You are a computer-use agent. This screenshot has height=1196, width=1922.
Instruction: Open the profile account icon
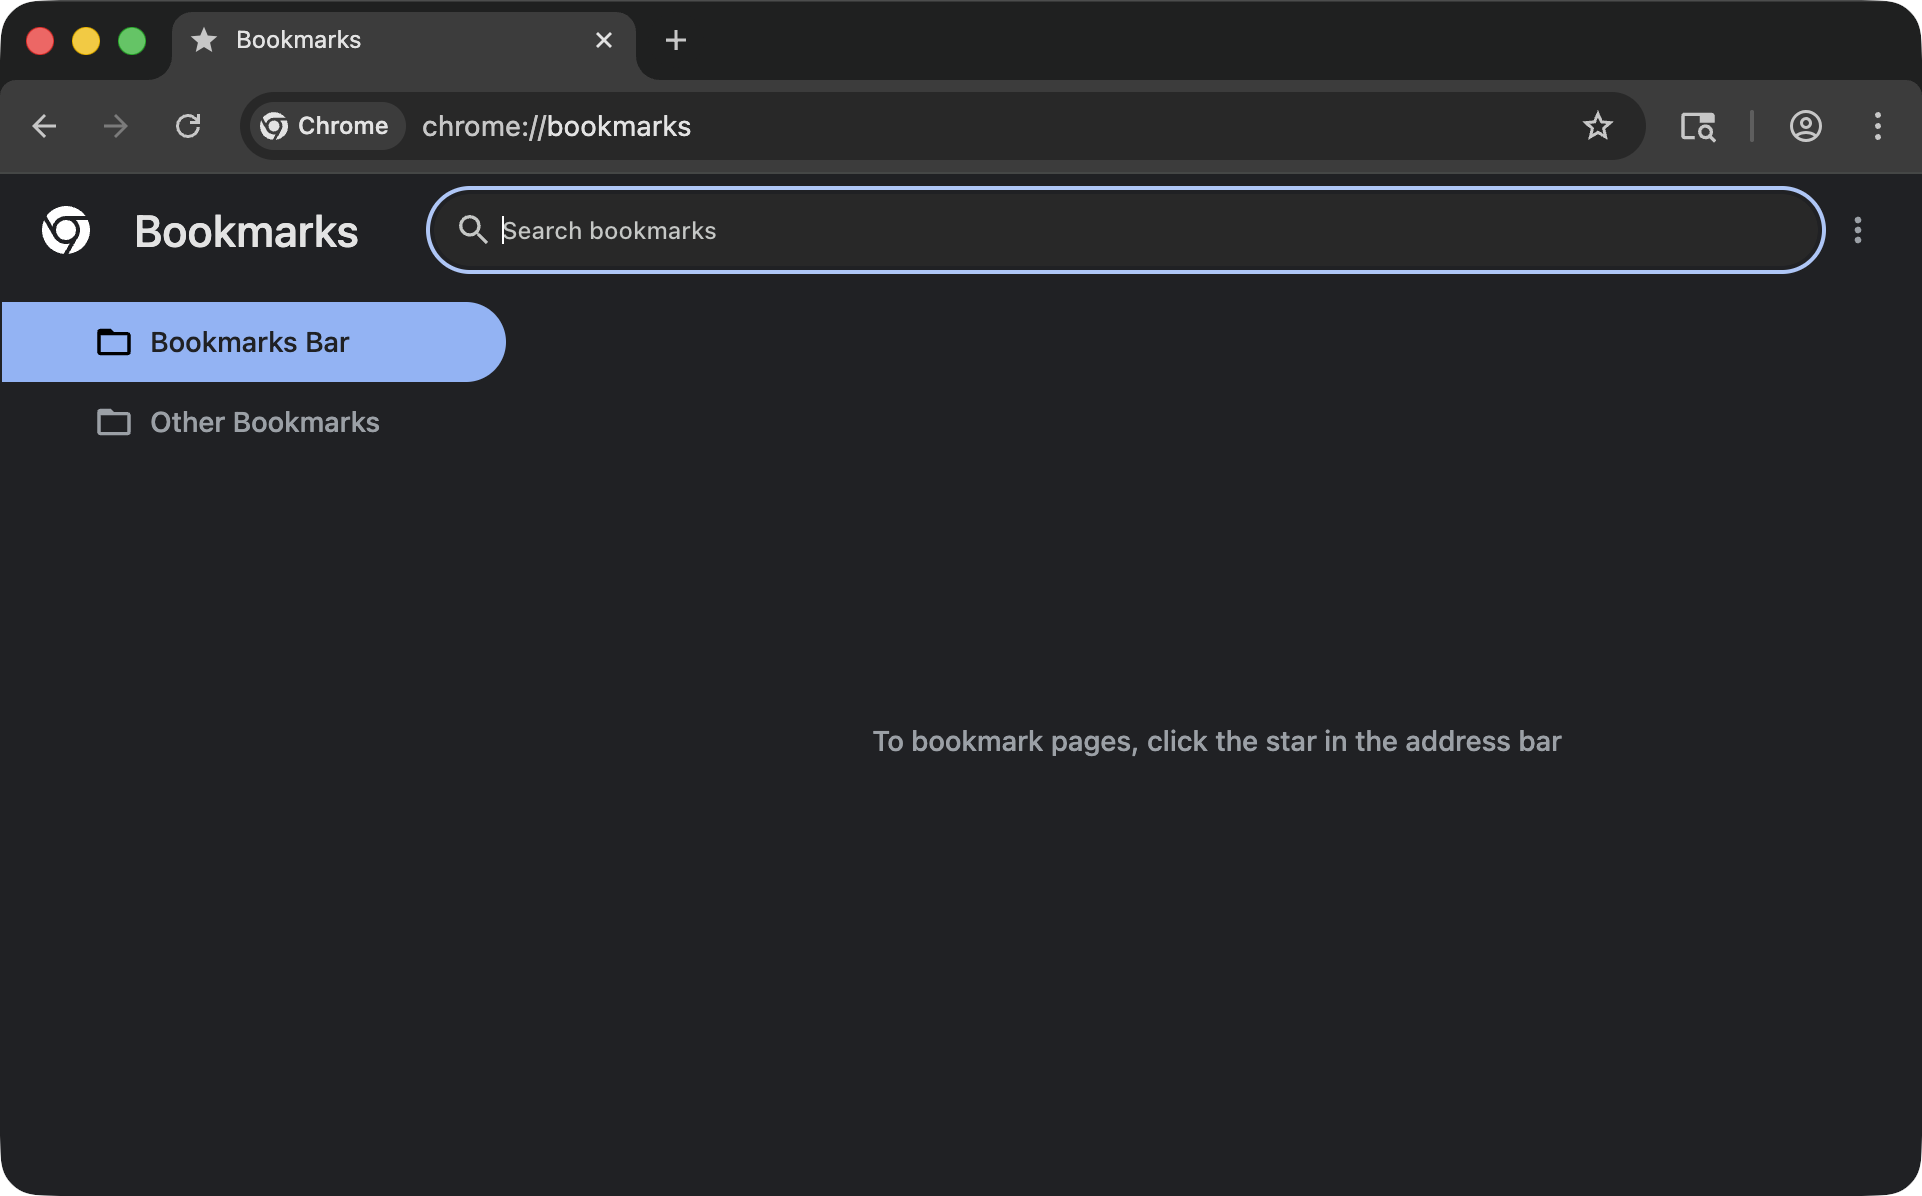point(1805,126)
